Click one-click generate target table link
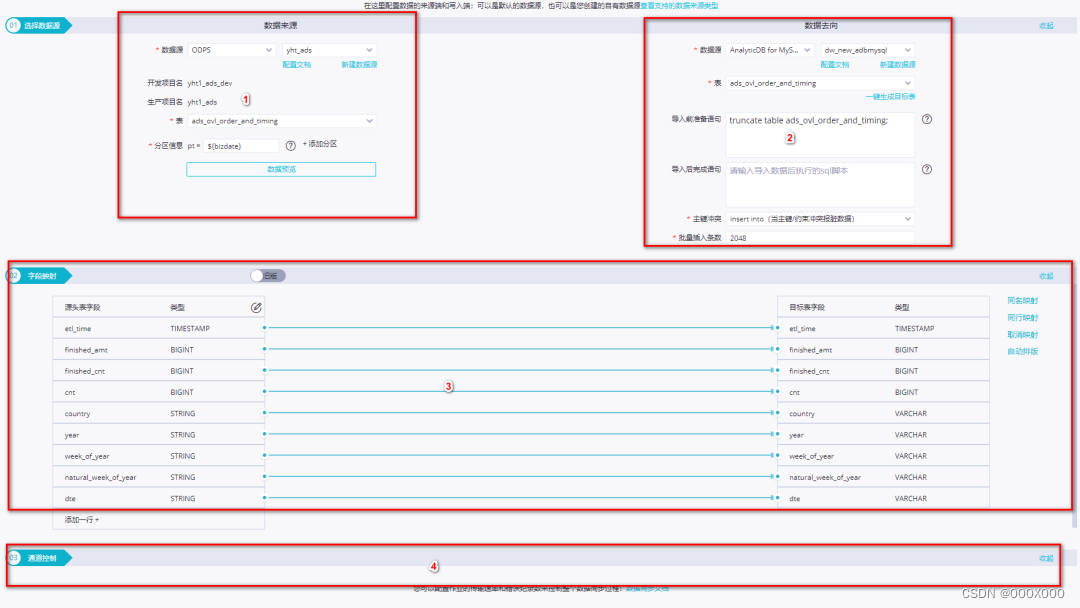This screenshot has width=1080, height=608. pos(890,96)
